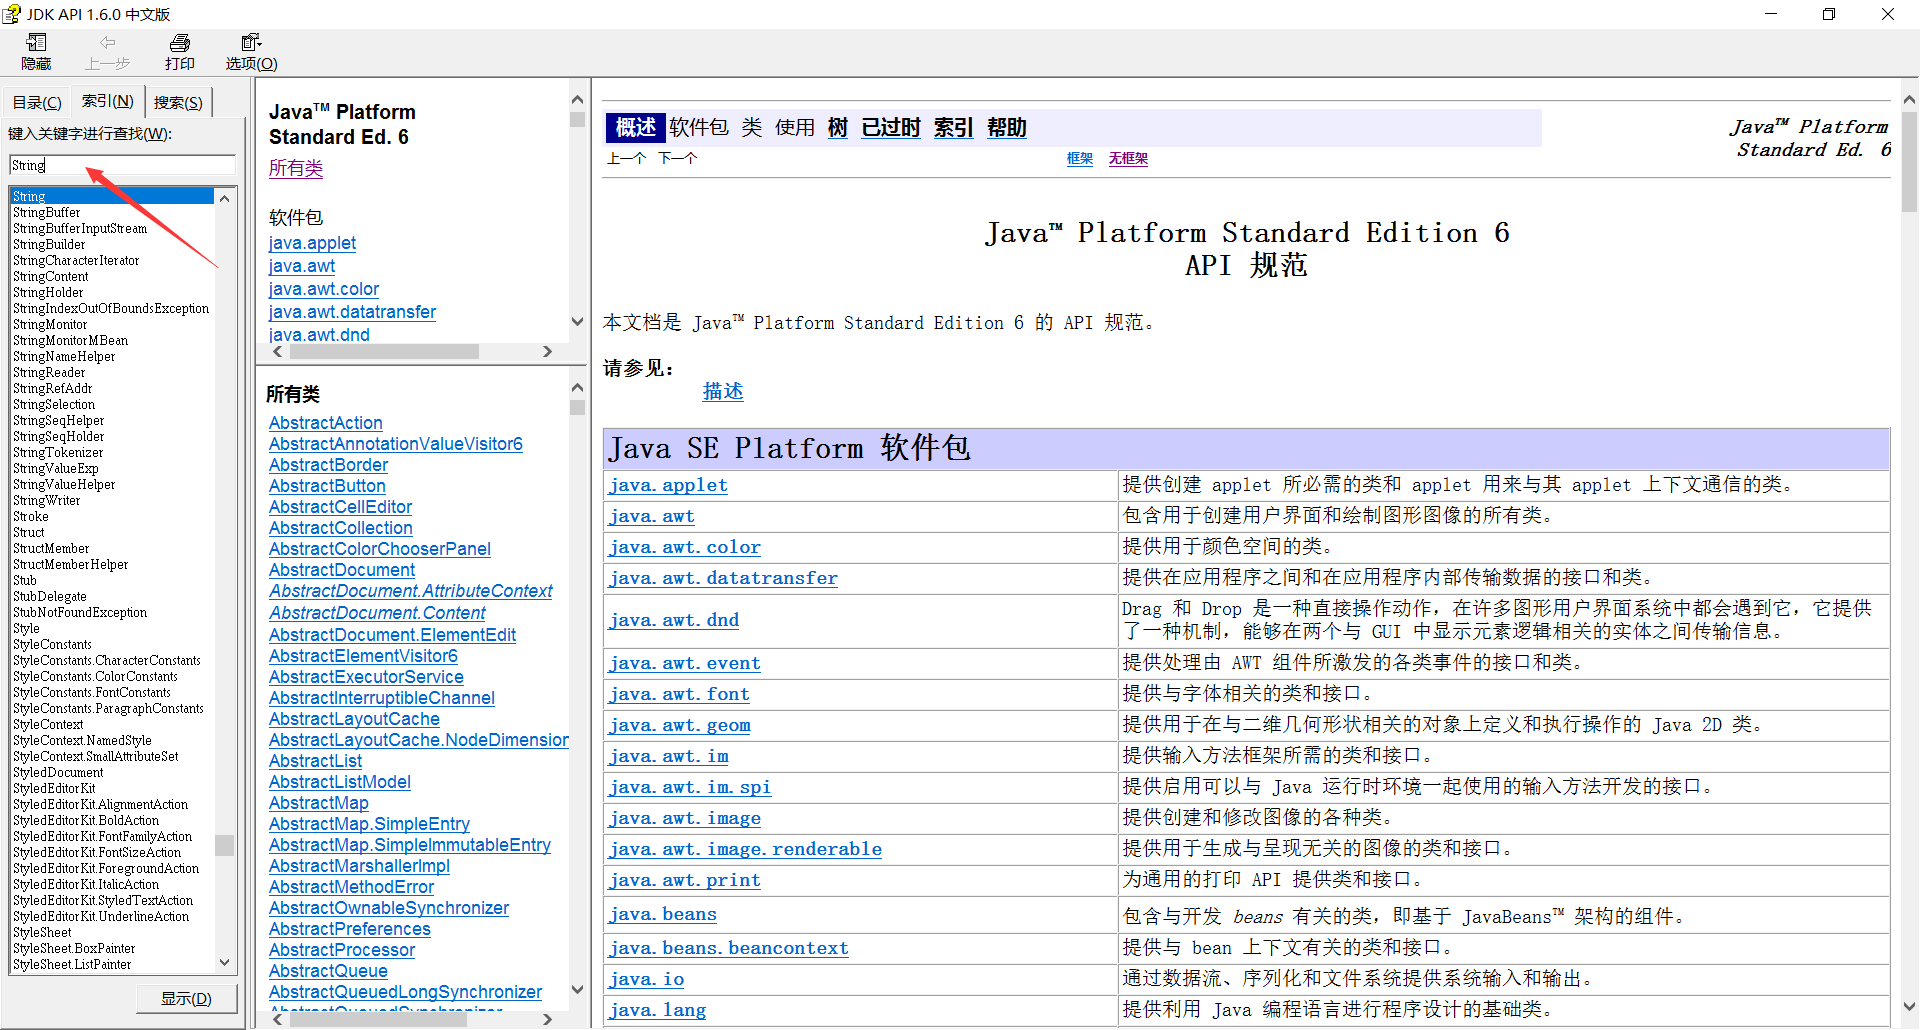The image size is (1920, 1030).
Task: Open AbstractPreferences class link
Action: pyautogui.click(x=350, y=929)
